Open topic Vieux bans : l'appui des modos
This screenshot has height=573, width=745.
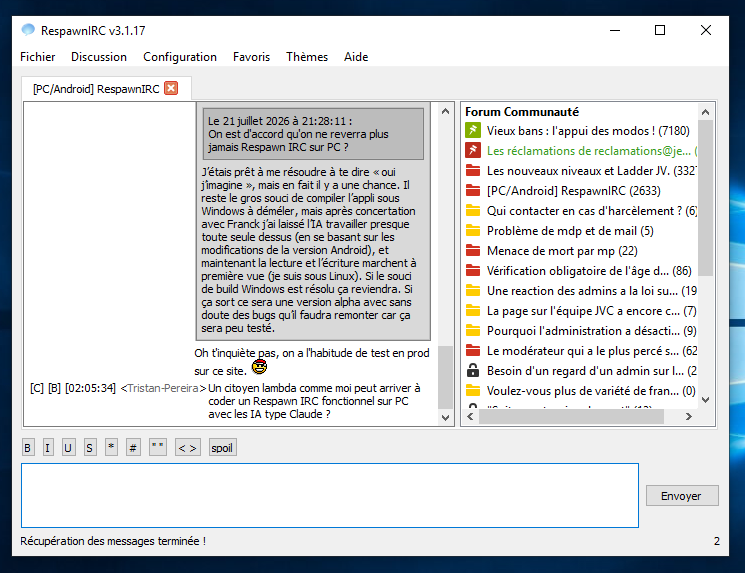[588, 131]
